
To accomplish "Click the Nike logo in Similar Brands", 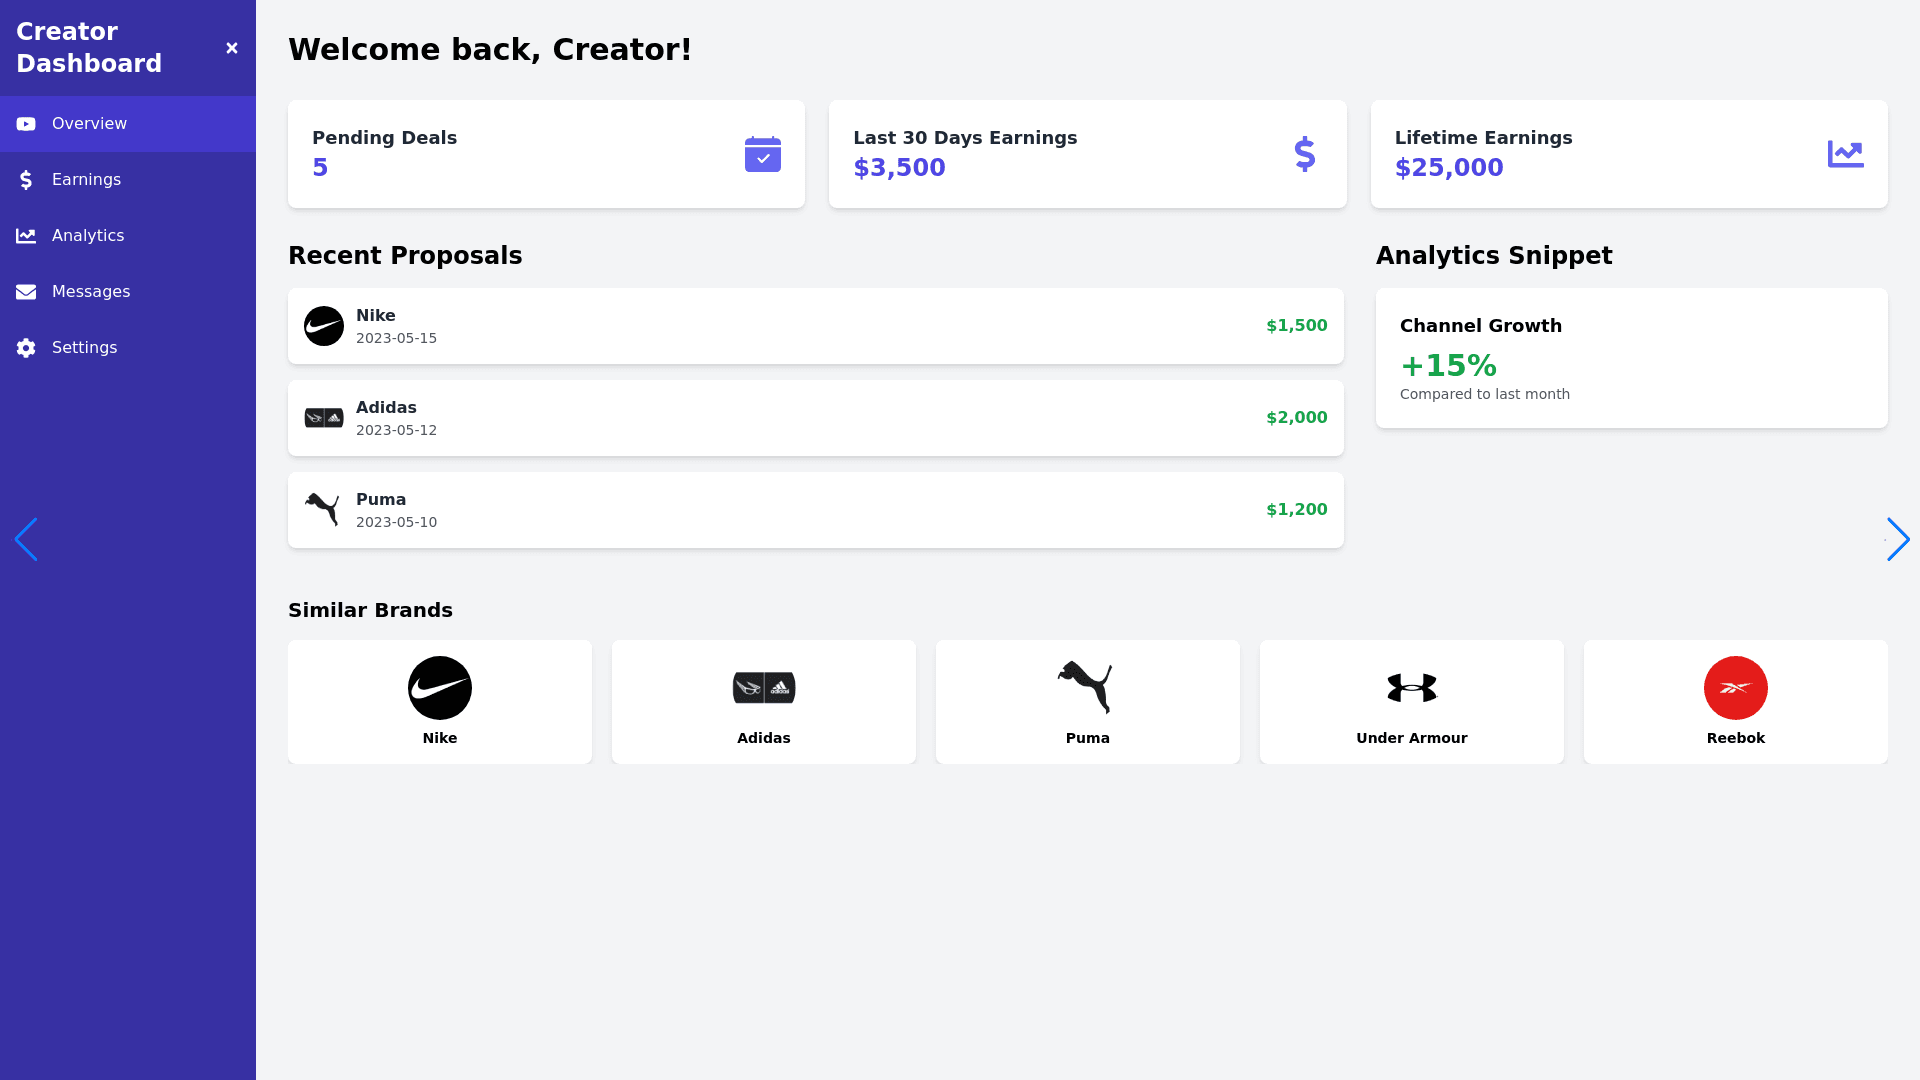I will [440, 688].
